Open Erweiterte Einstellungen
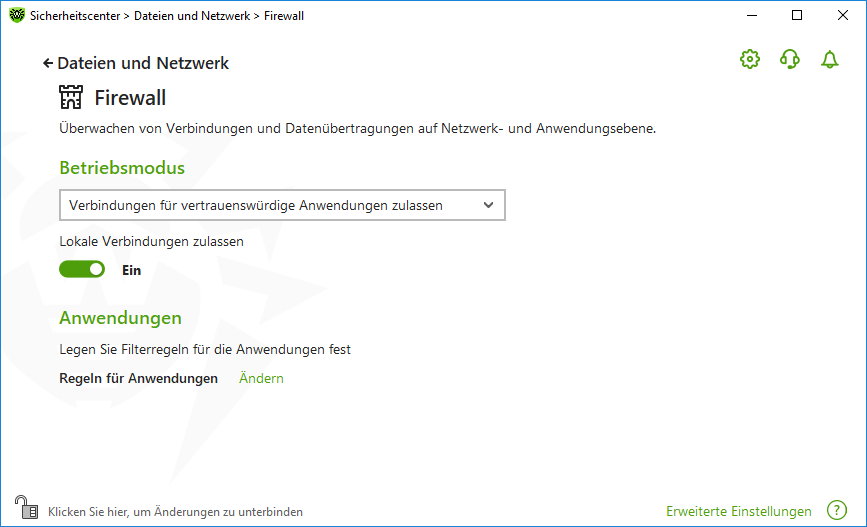This screenshot has width=867, height=527. tap(739, 511)
